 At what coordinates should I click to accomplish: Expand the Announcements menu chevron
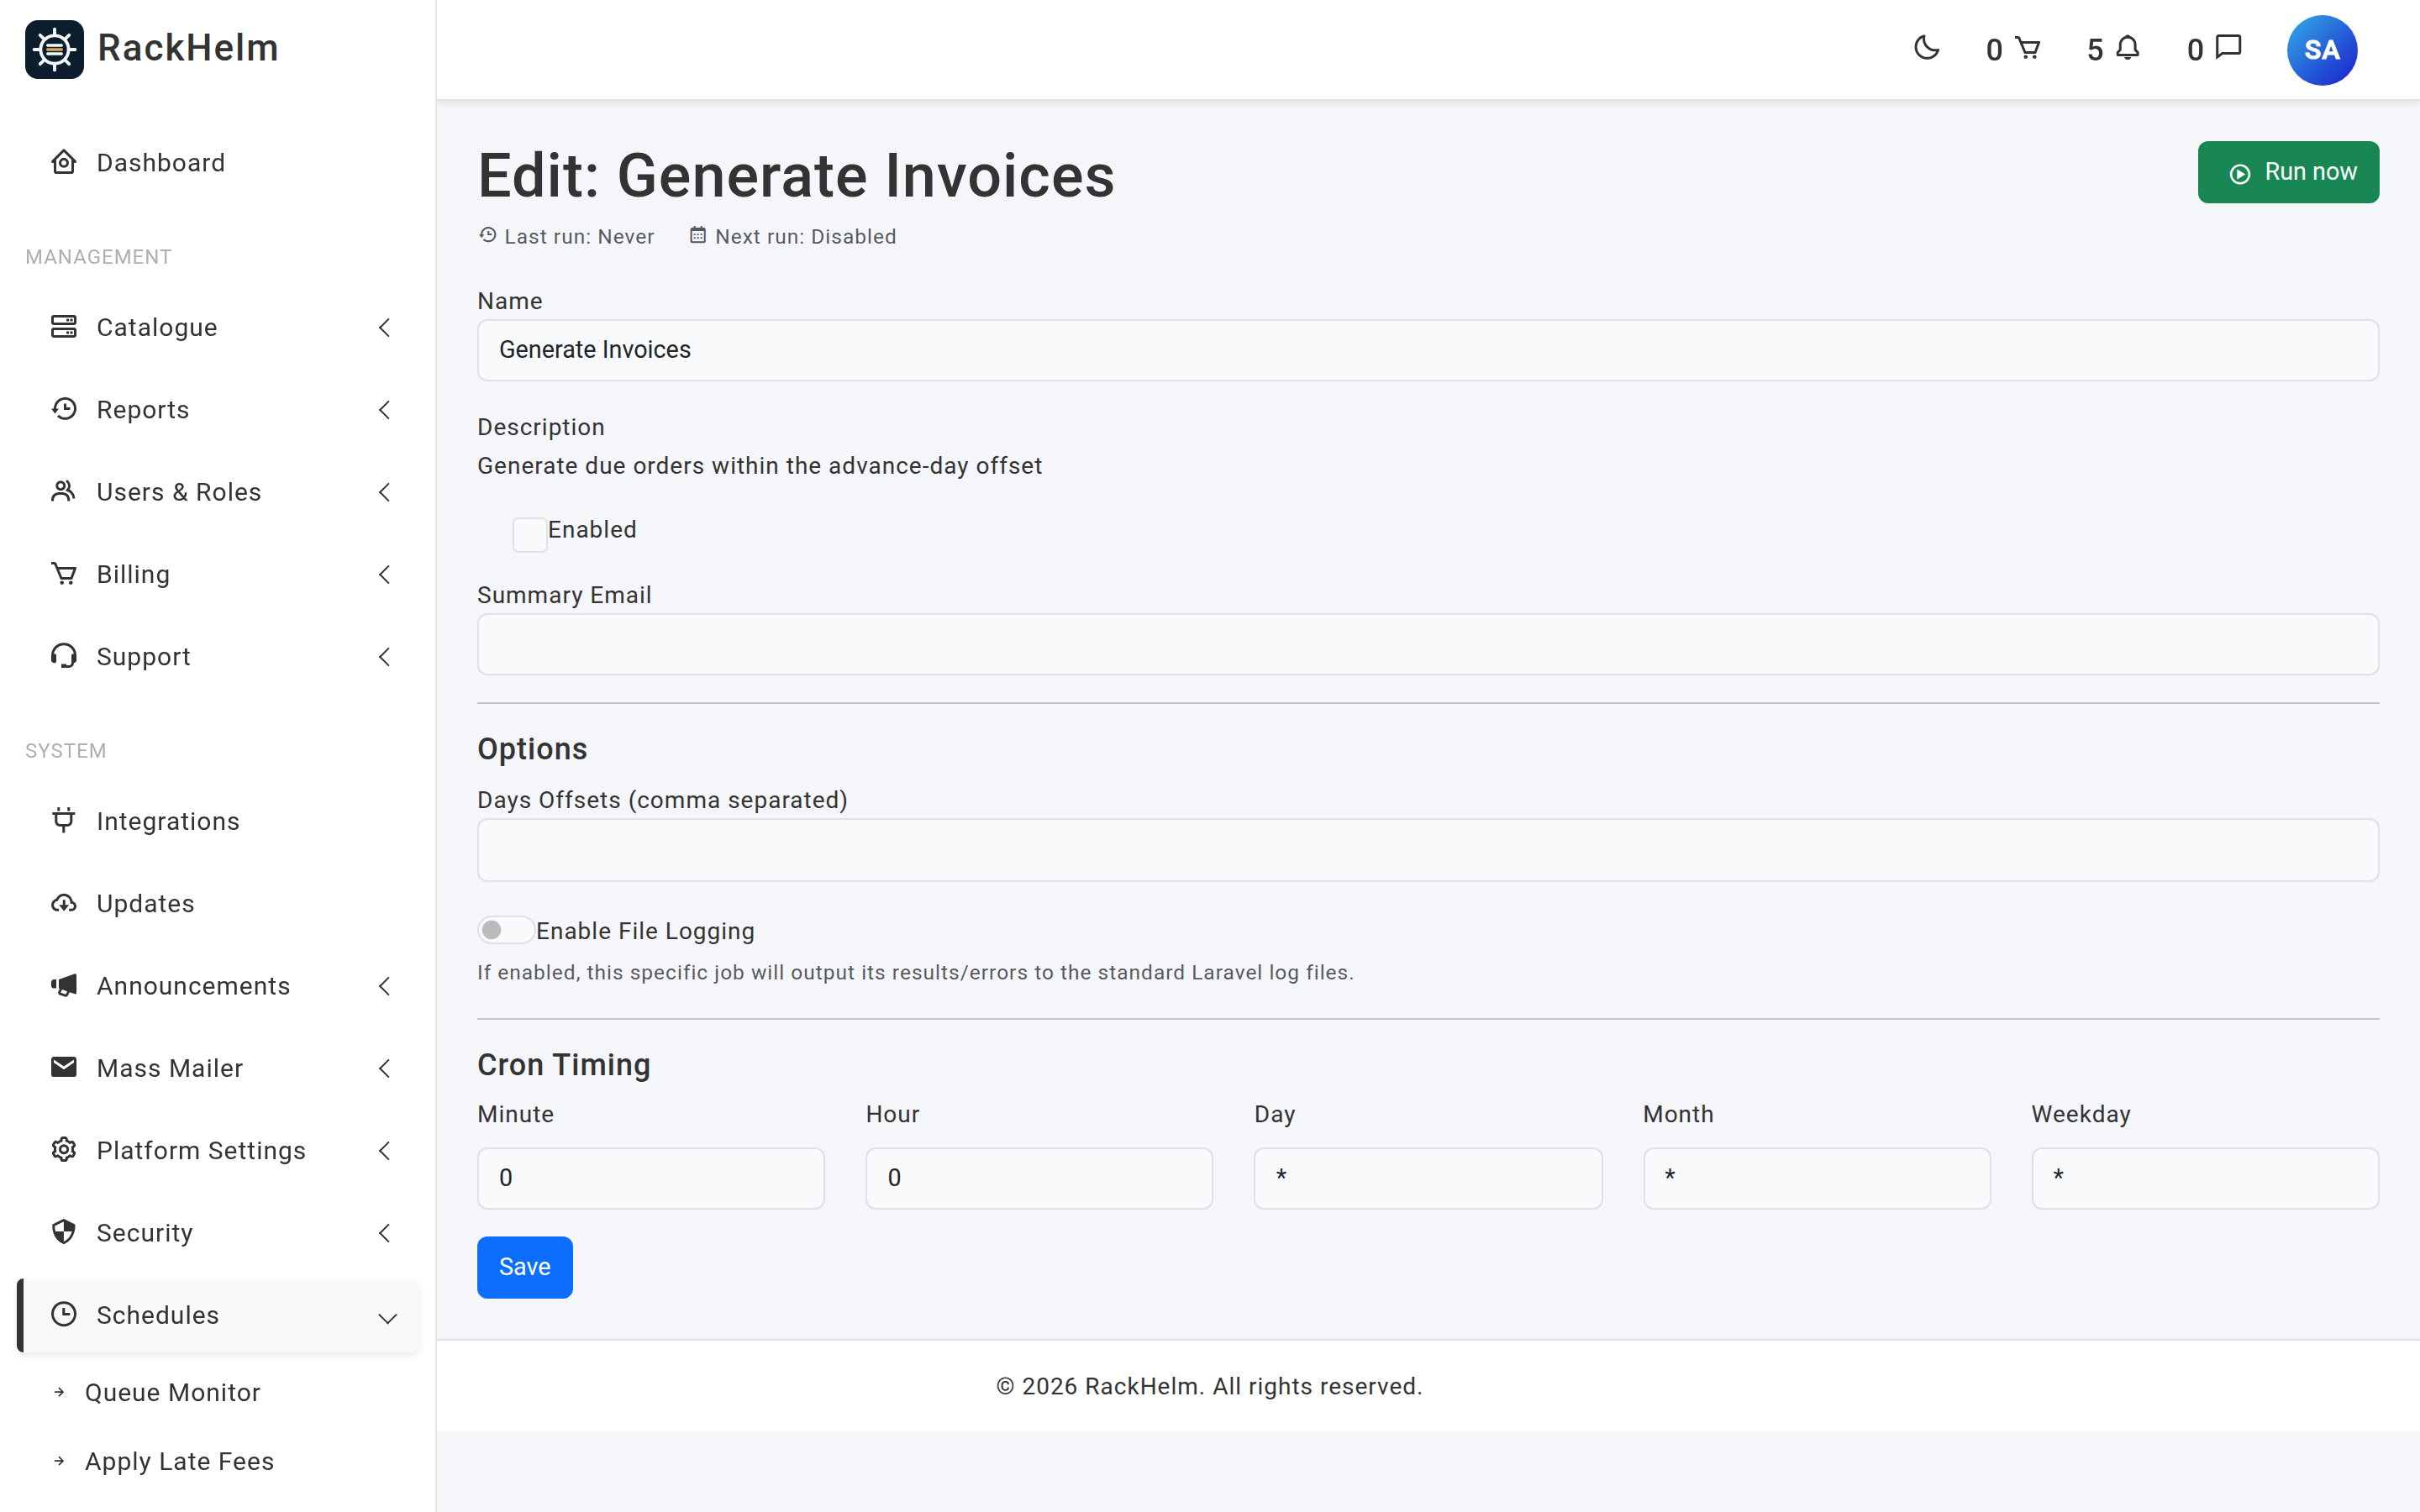coord(385,985)
